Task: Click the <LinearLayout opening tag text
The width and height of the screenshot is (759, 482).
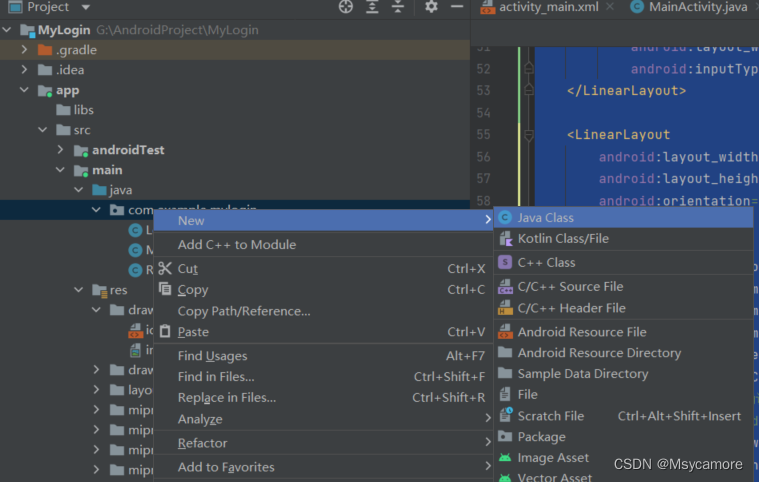Action: click(x=618, y=135)
